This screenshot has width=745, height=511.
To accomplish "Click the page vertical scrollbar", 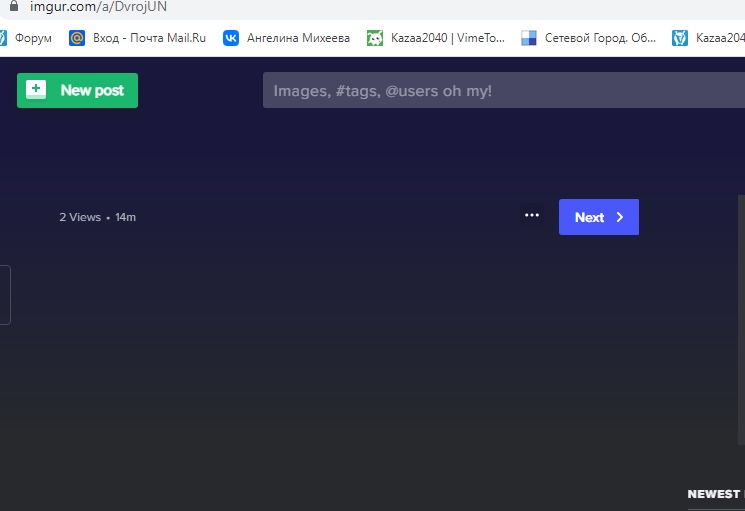I will pos(740,320).
